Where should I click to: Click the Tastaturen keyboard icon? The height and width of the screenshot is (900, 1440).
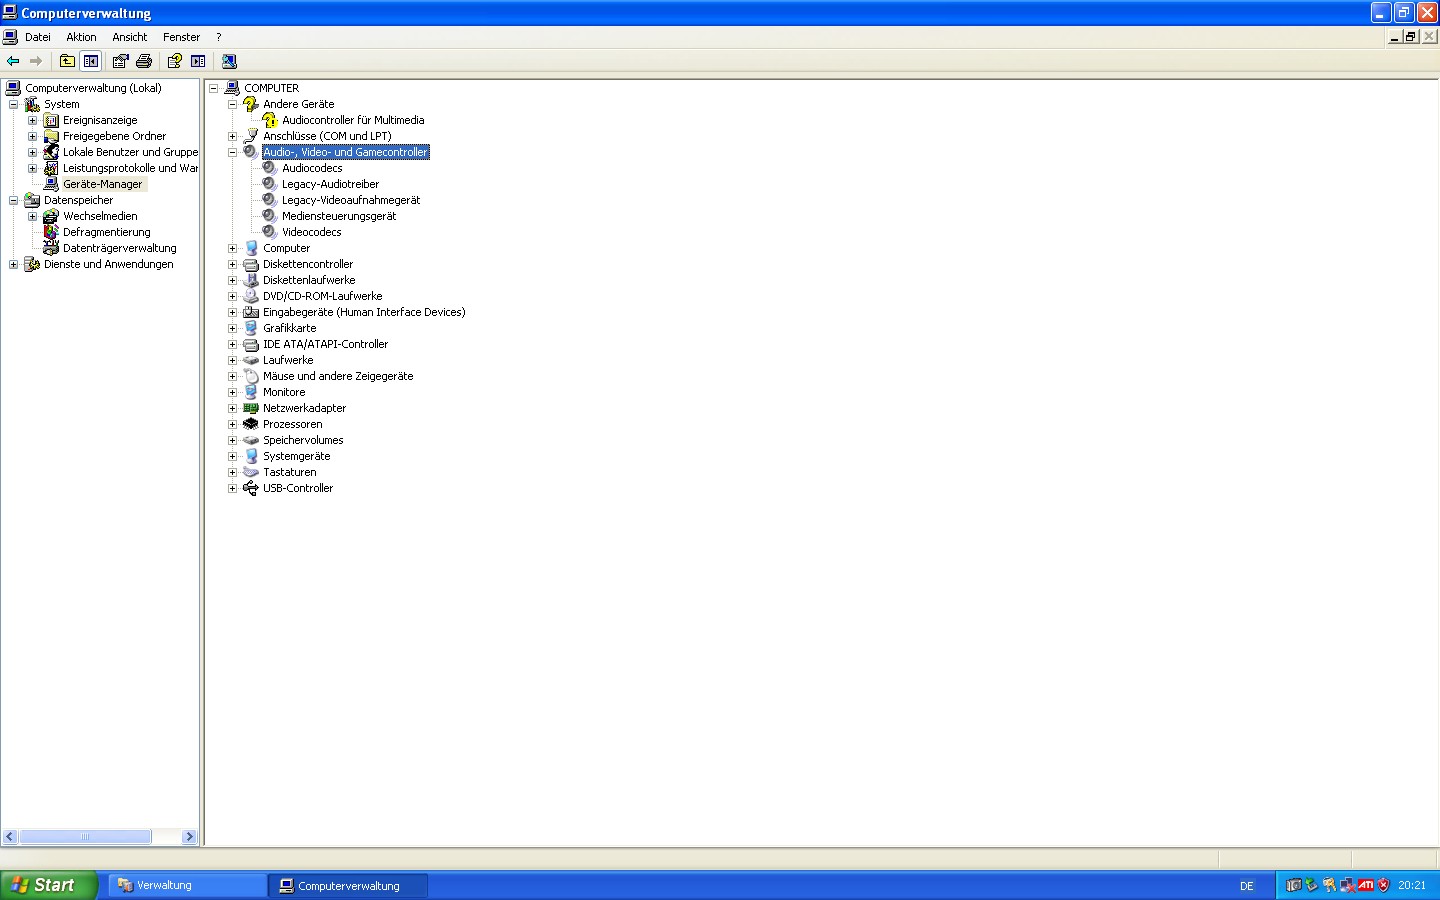click(x=251, y=472)
